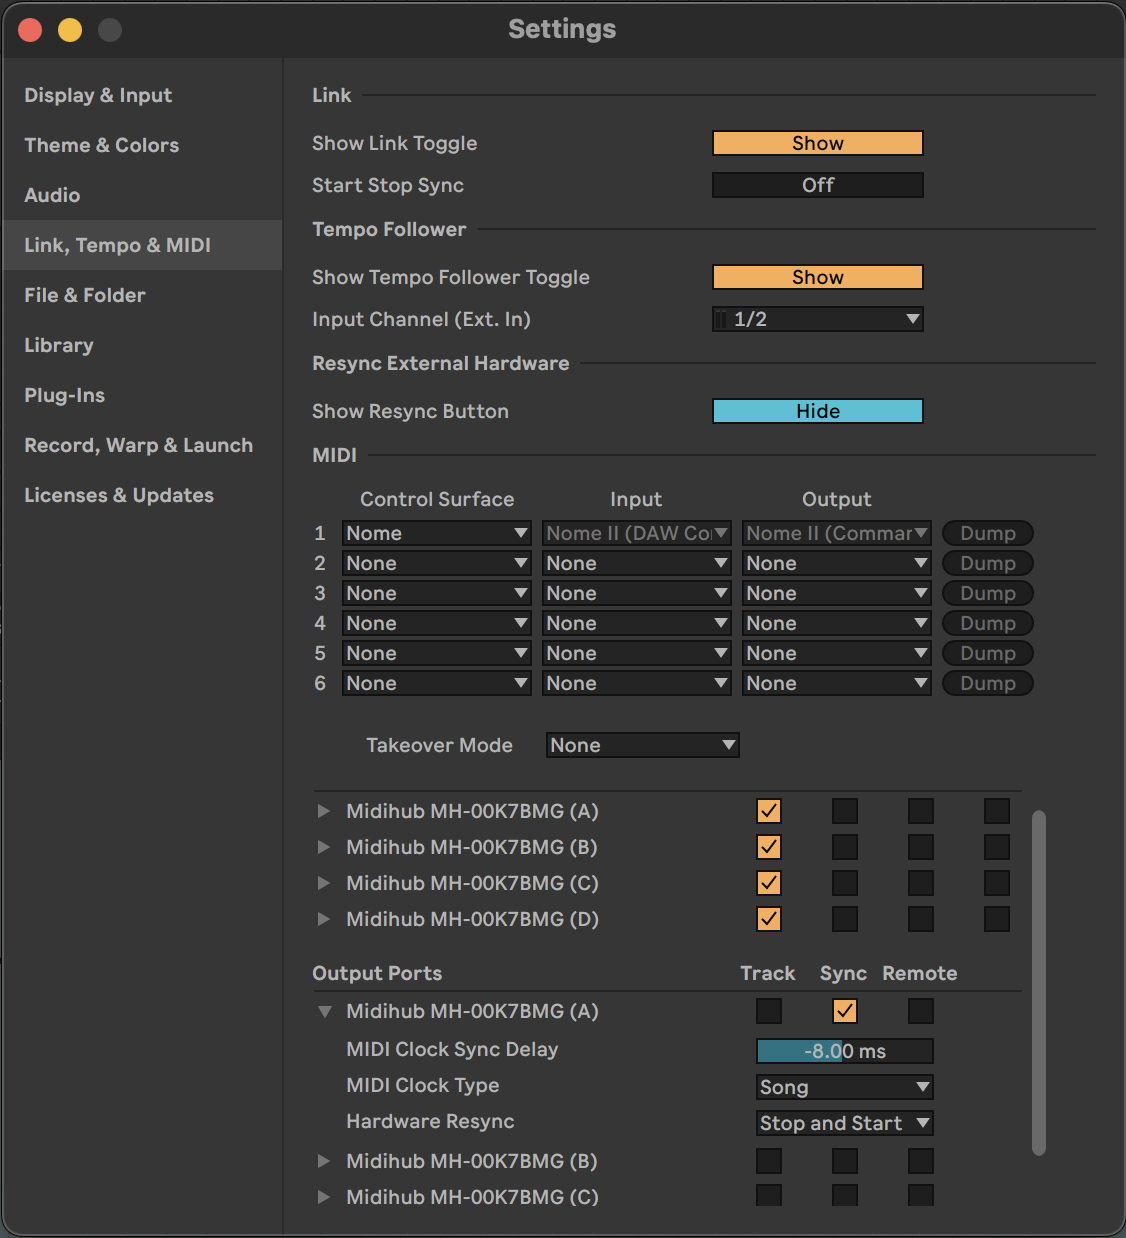Open Hardware Resync Stop and Start dropdown
Viewport: 1126px width, 1238px height.
pyautogui.click(x=844, y=1123)
